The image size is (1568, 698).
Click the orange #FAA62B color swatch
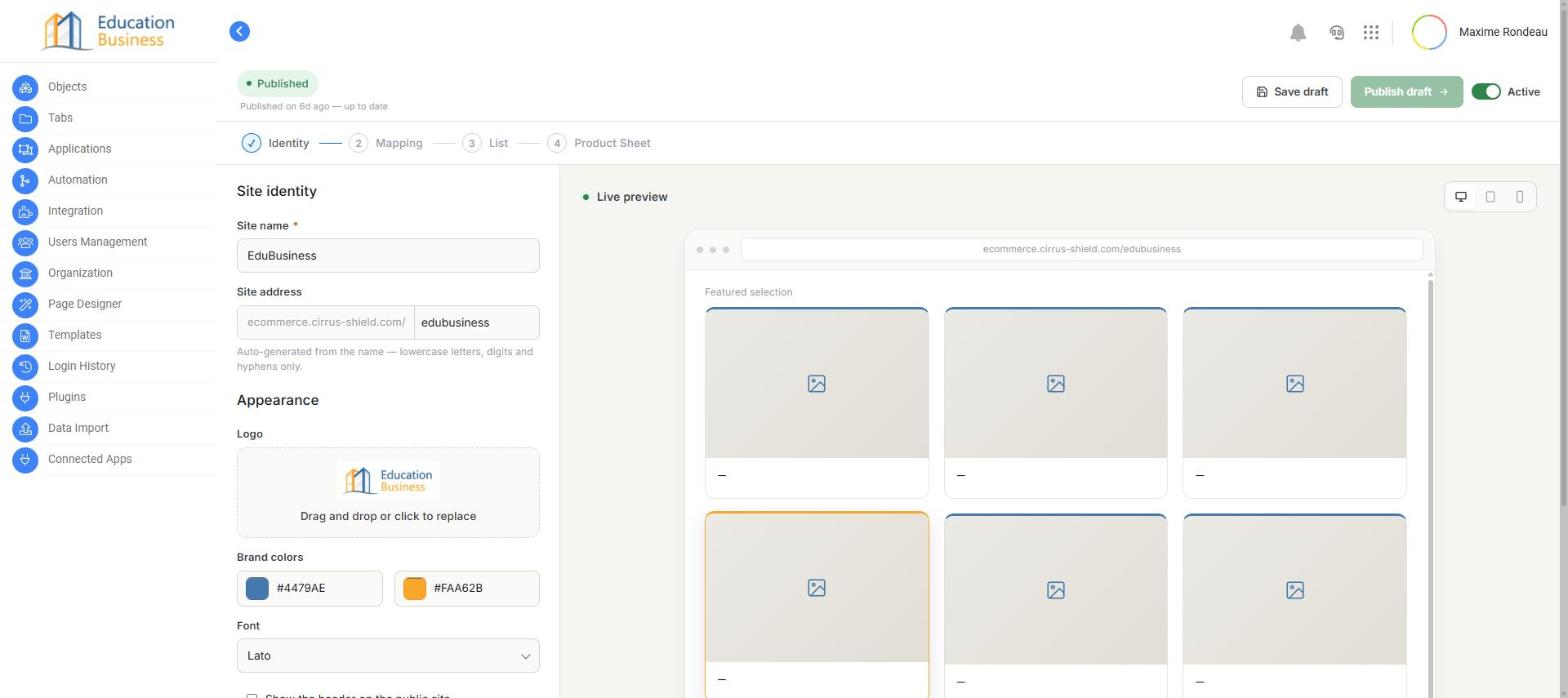414,589
